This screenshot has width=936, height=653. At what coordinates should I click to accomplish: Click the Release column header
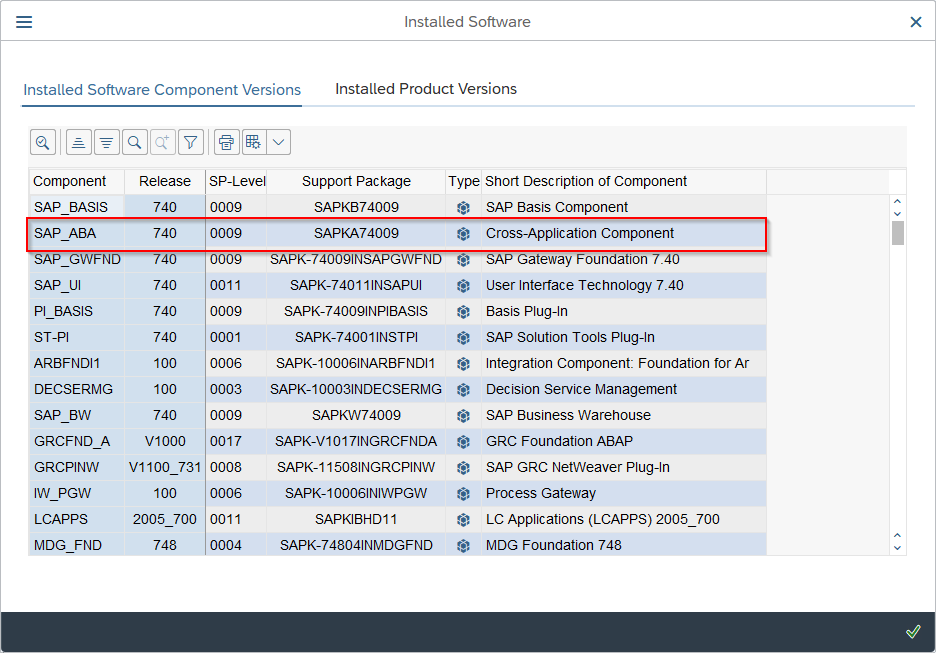click(x=165, y=182)
